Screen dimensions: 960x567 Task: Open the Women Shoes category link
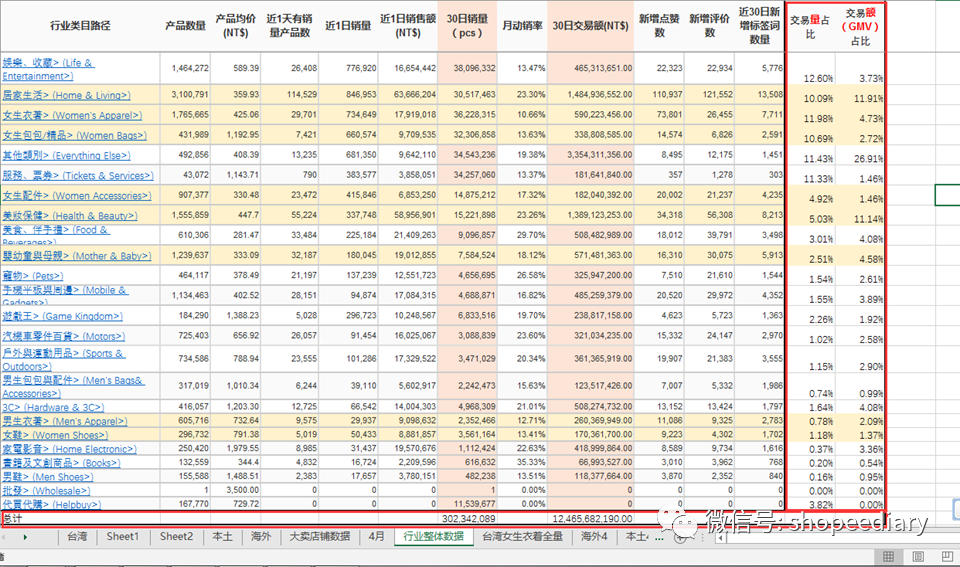click(55, 435)
